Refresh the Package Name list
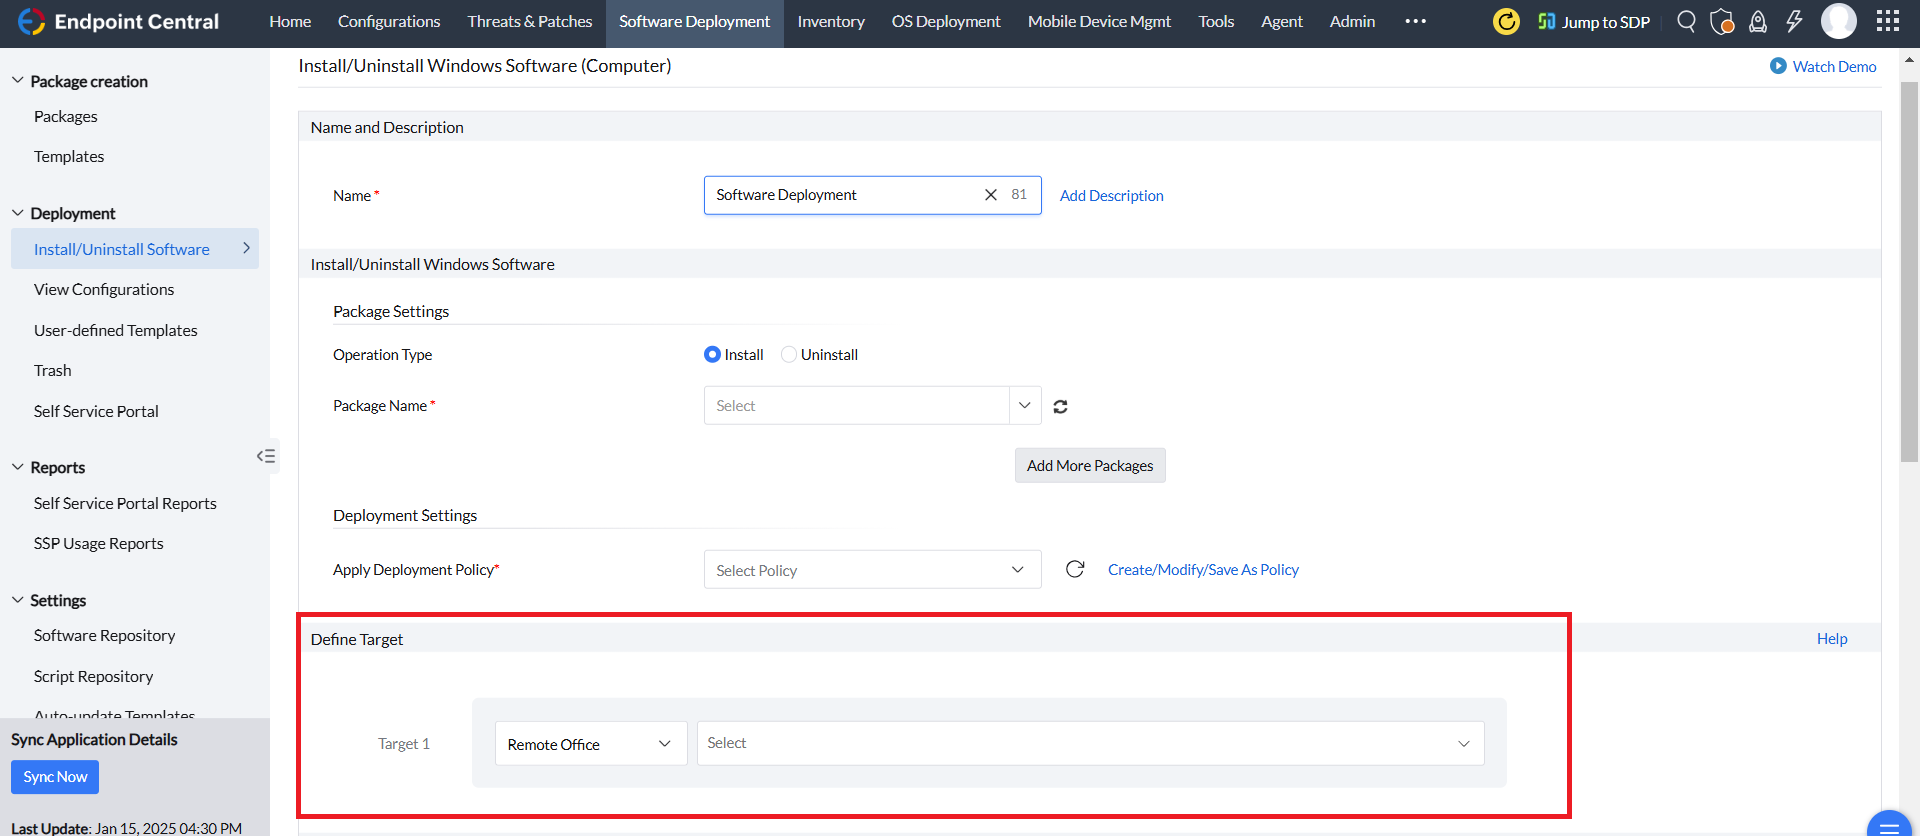The width and height of the screenshot is (1920, 836). pyautogui.click(x=1061, y=406)
